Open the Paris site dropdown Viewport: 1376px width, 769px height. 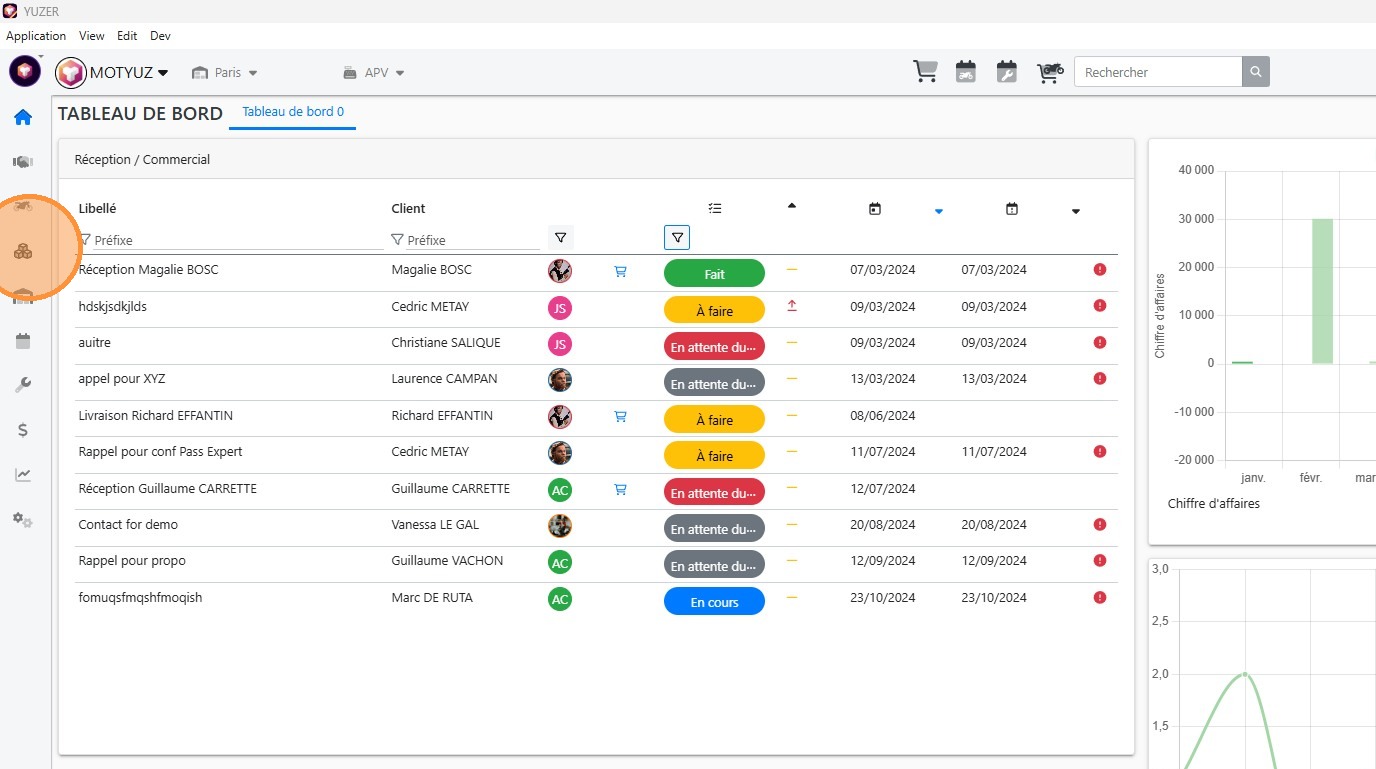tap(225, 73)
